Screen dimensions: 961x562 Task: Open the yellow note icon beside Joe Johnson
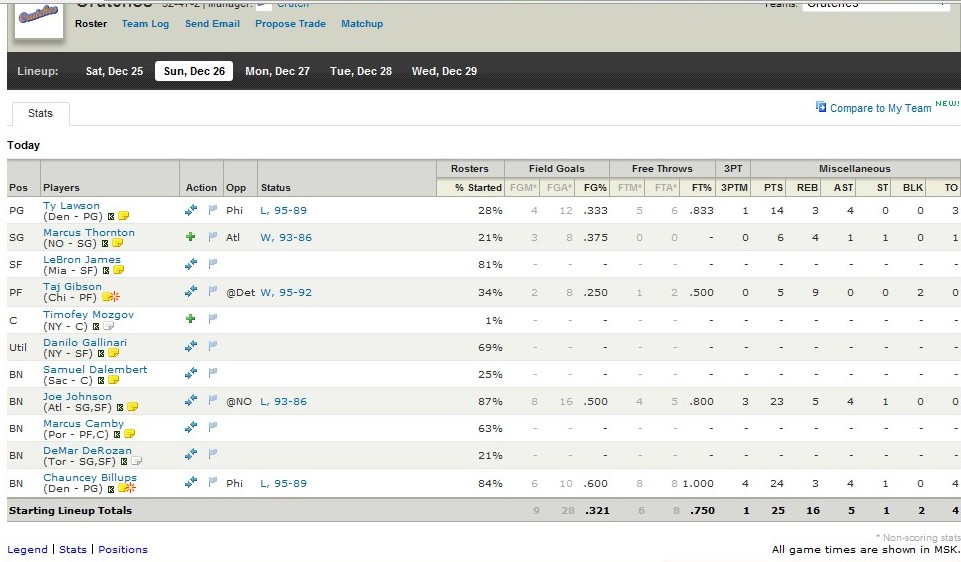(x=132, y=407)
